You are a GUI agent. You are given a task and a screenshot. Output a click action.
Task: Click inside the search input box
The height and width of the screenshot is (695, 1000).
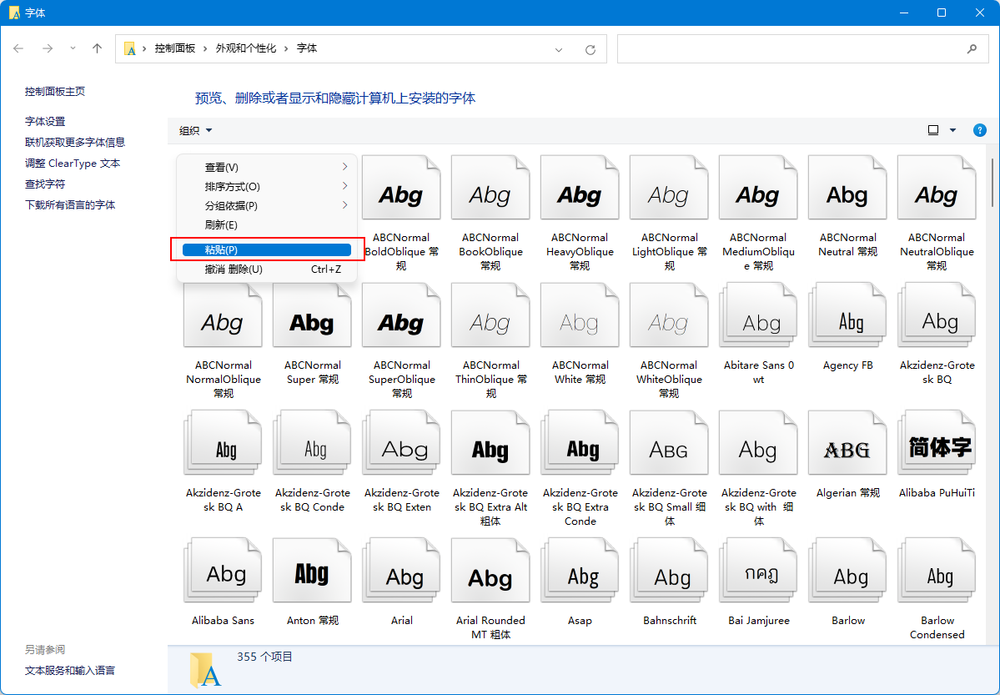(x=800, y=48)
